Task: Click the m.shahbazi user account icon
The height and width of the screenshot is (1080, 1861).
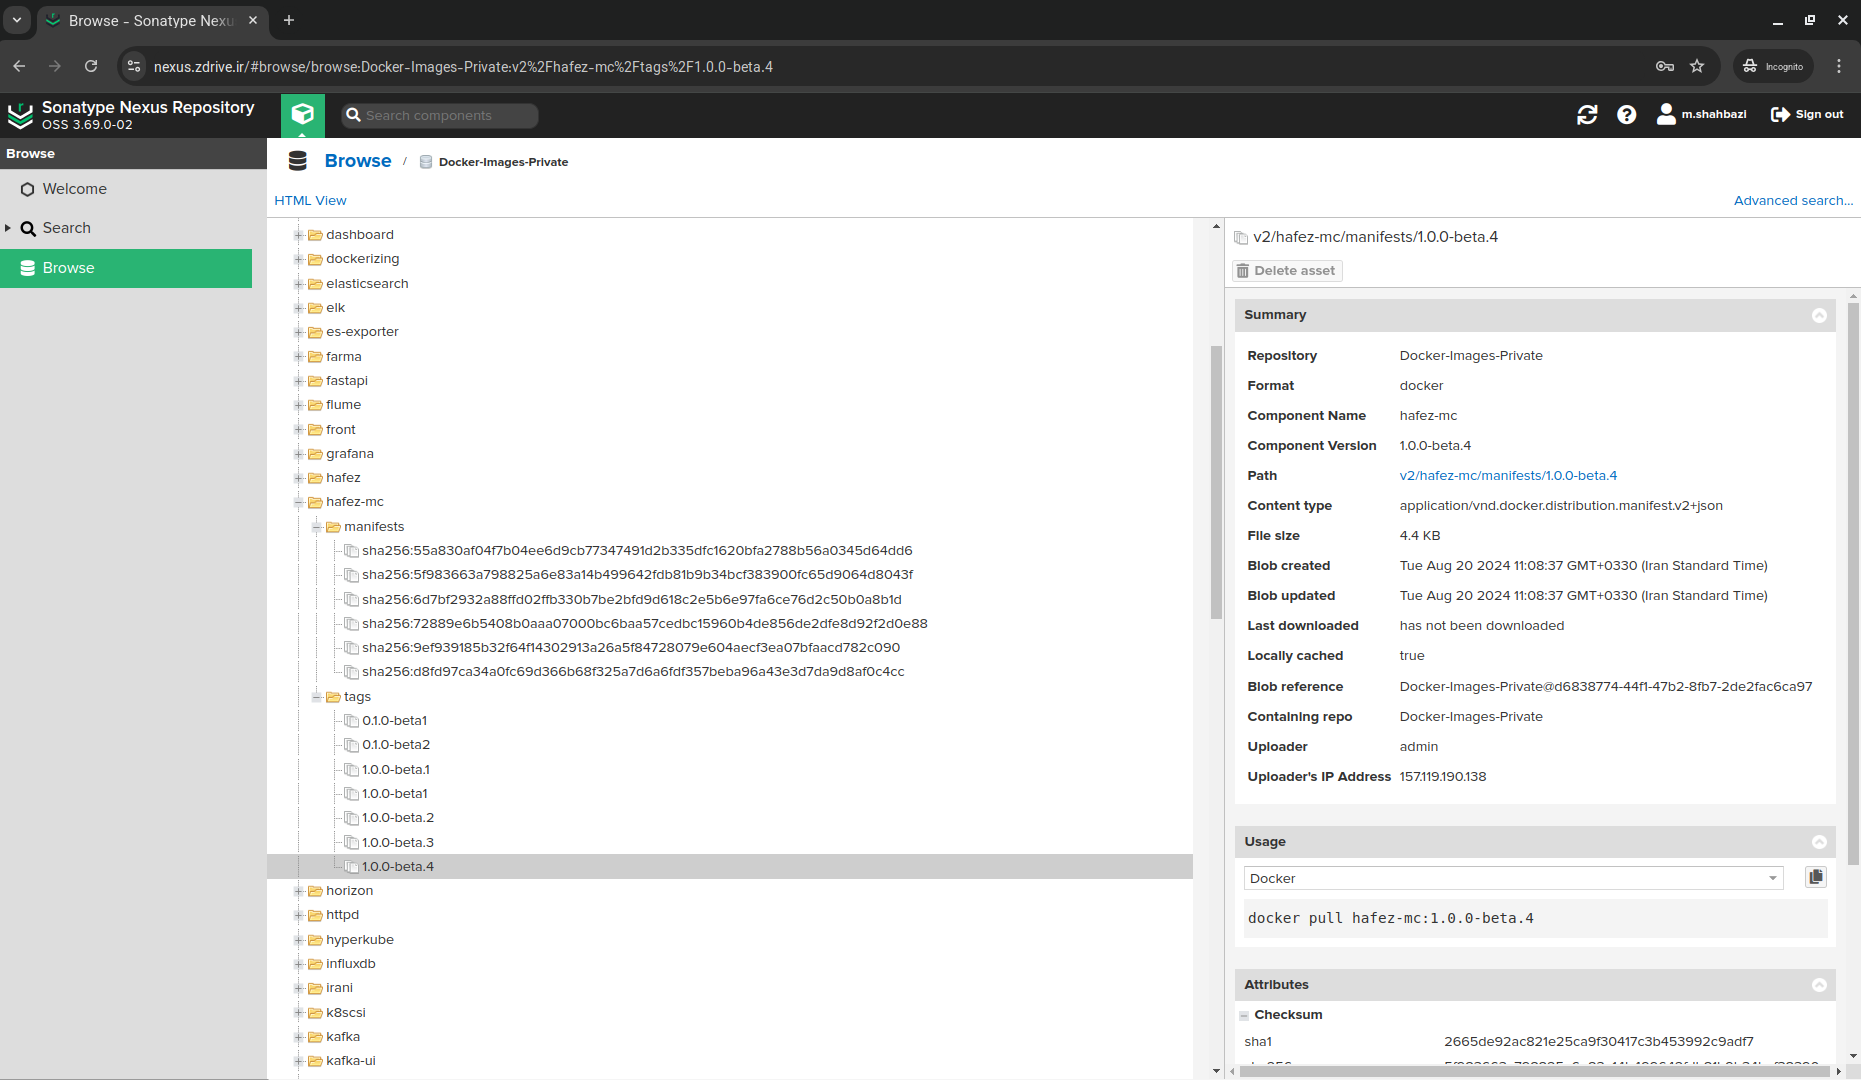Action: pyautogui.click(x=1666, y=115)
